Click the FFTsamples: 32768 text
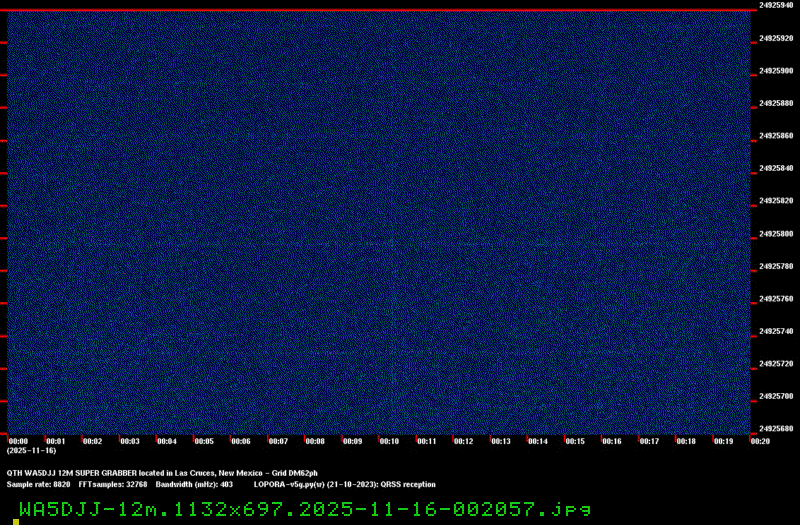The height and width of the screenshot is (525, 800). pyautogui.click(x=113, y=485)
